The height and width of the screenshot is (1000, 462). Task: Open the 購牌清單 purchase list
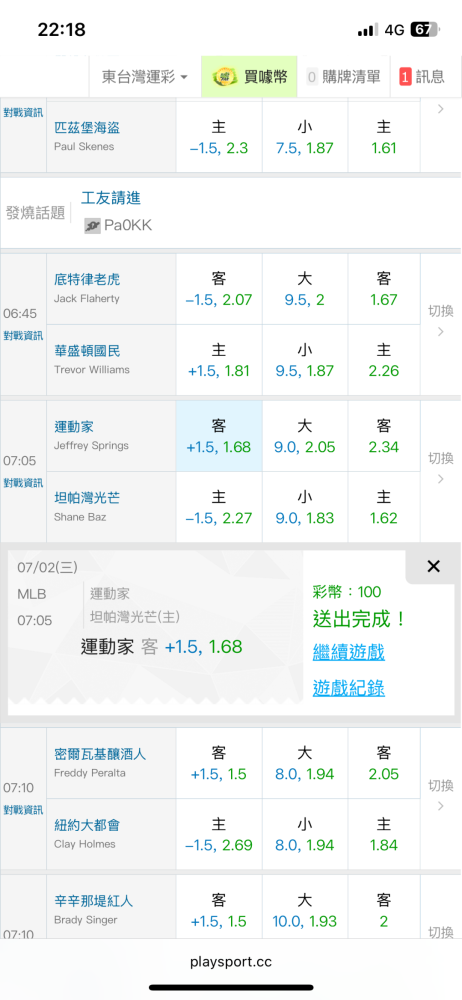click(x=343, y=77)
